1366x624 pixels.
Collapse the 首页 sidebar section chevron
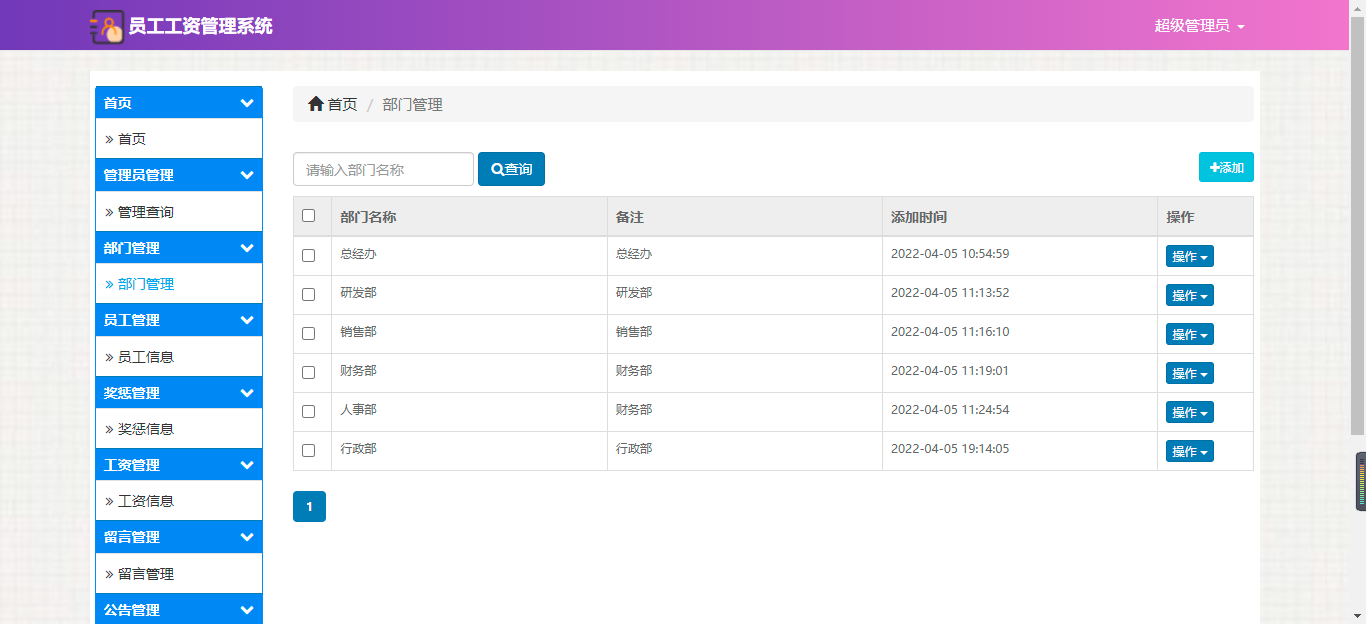pos(247,103)
